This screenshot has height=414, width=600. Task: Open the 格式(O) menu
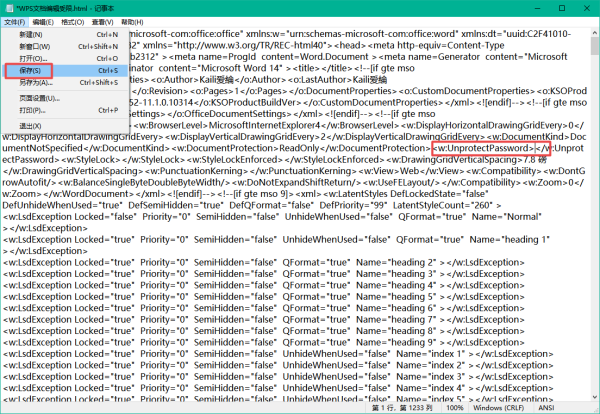coord(73,22)
